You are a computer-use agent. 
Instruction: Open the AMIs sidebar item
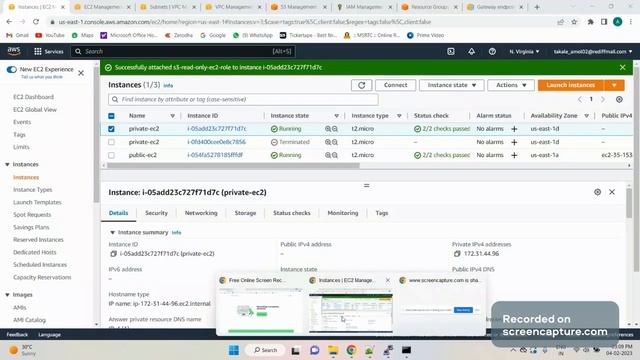pos(20,307)
